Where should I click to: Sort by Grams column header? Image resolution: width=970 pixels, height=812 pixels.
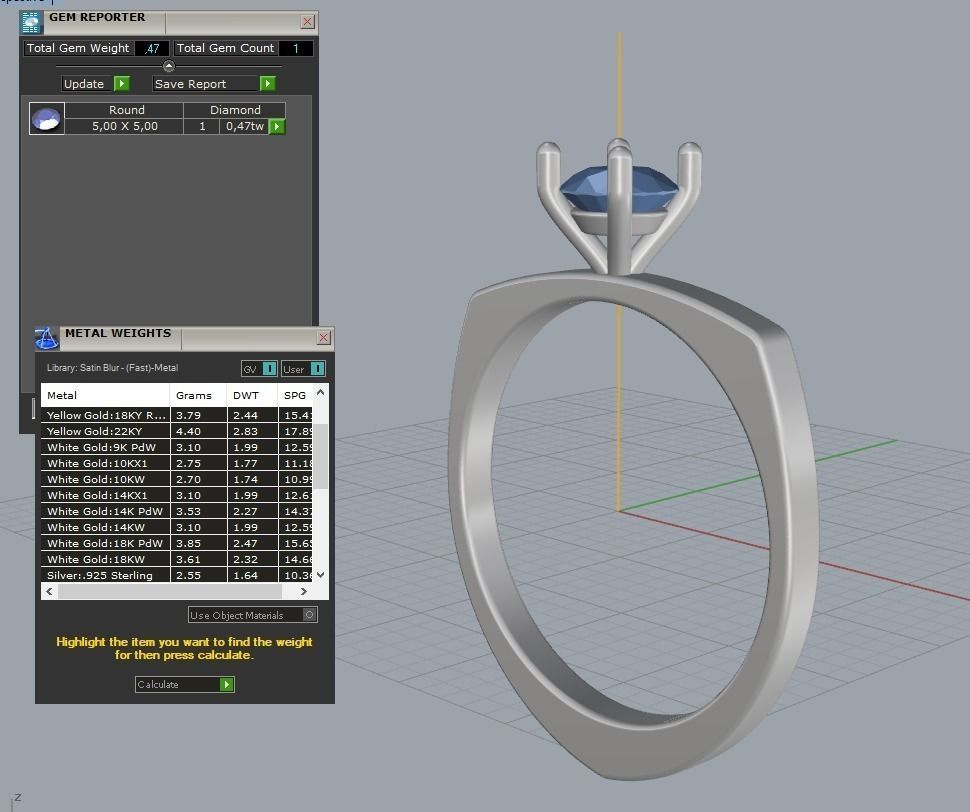click(198, 395)
